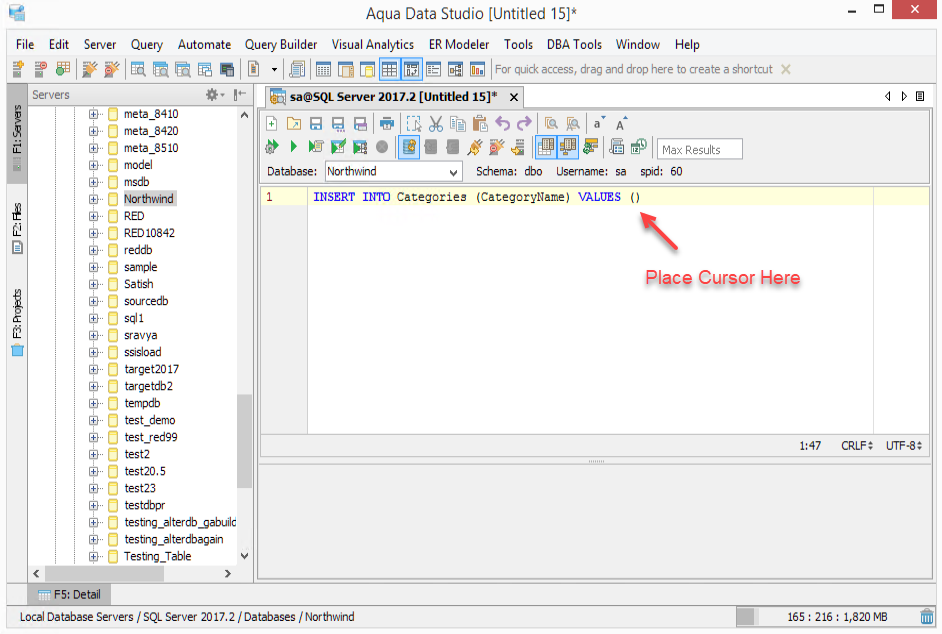Dismiss the quick access shortcut hint X

(786, 69)
